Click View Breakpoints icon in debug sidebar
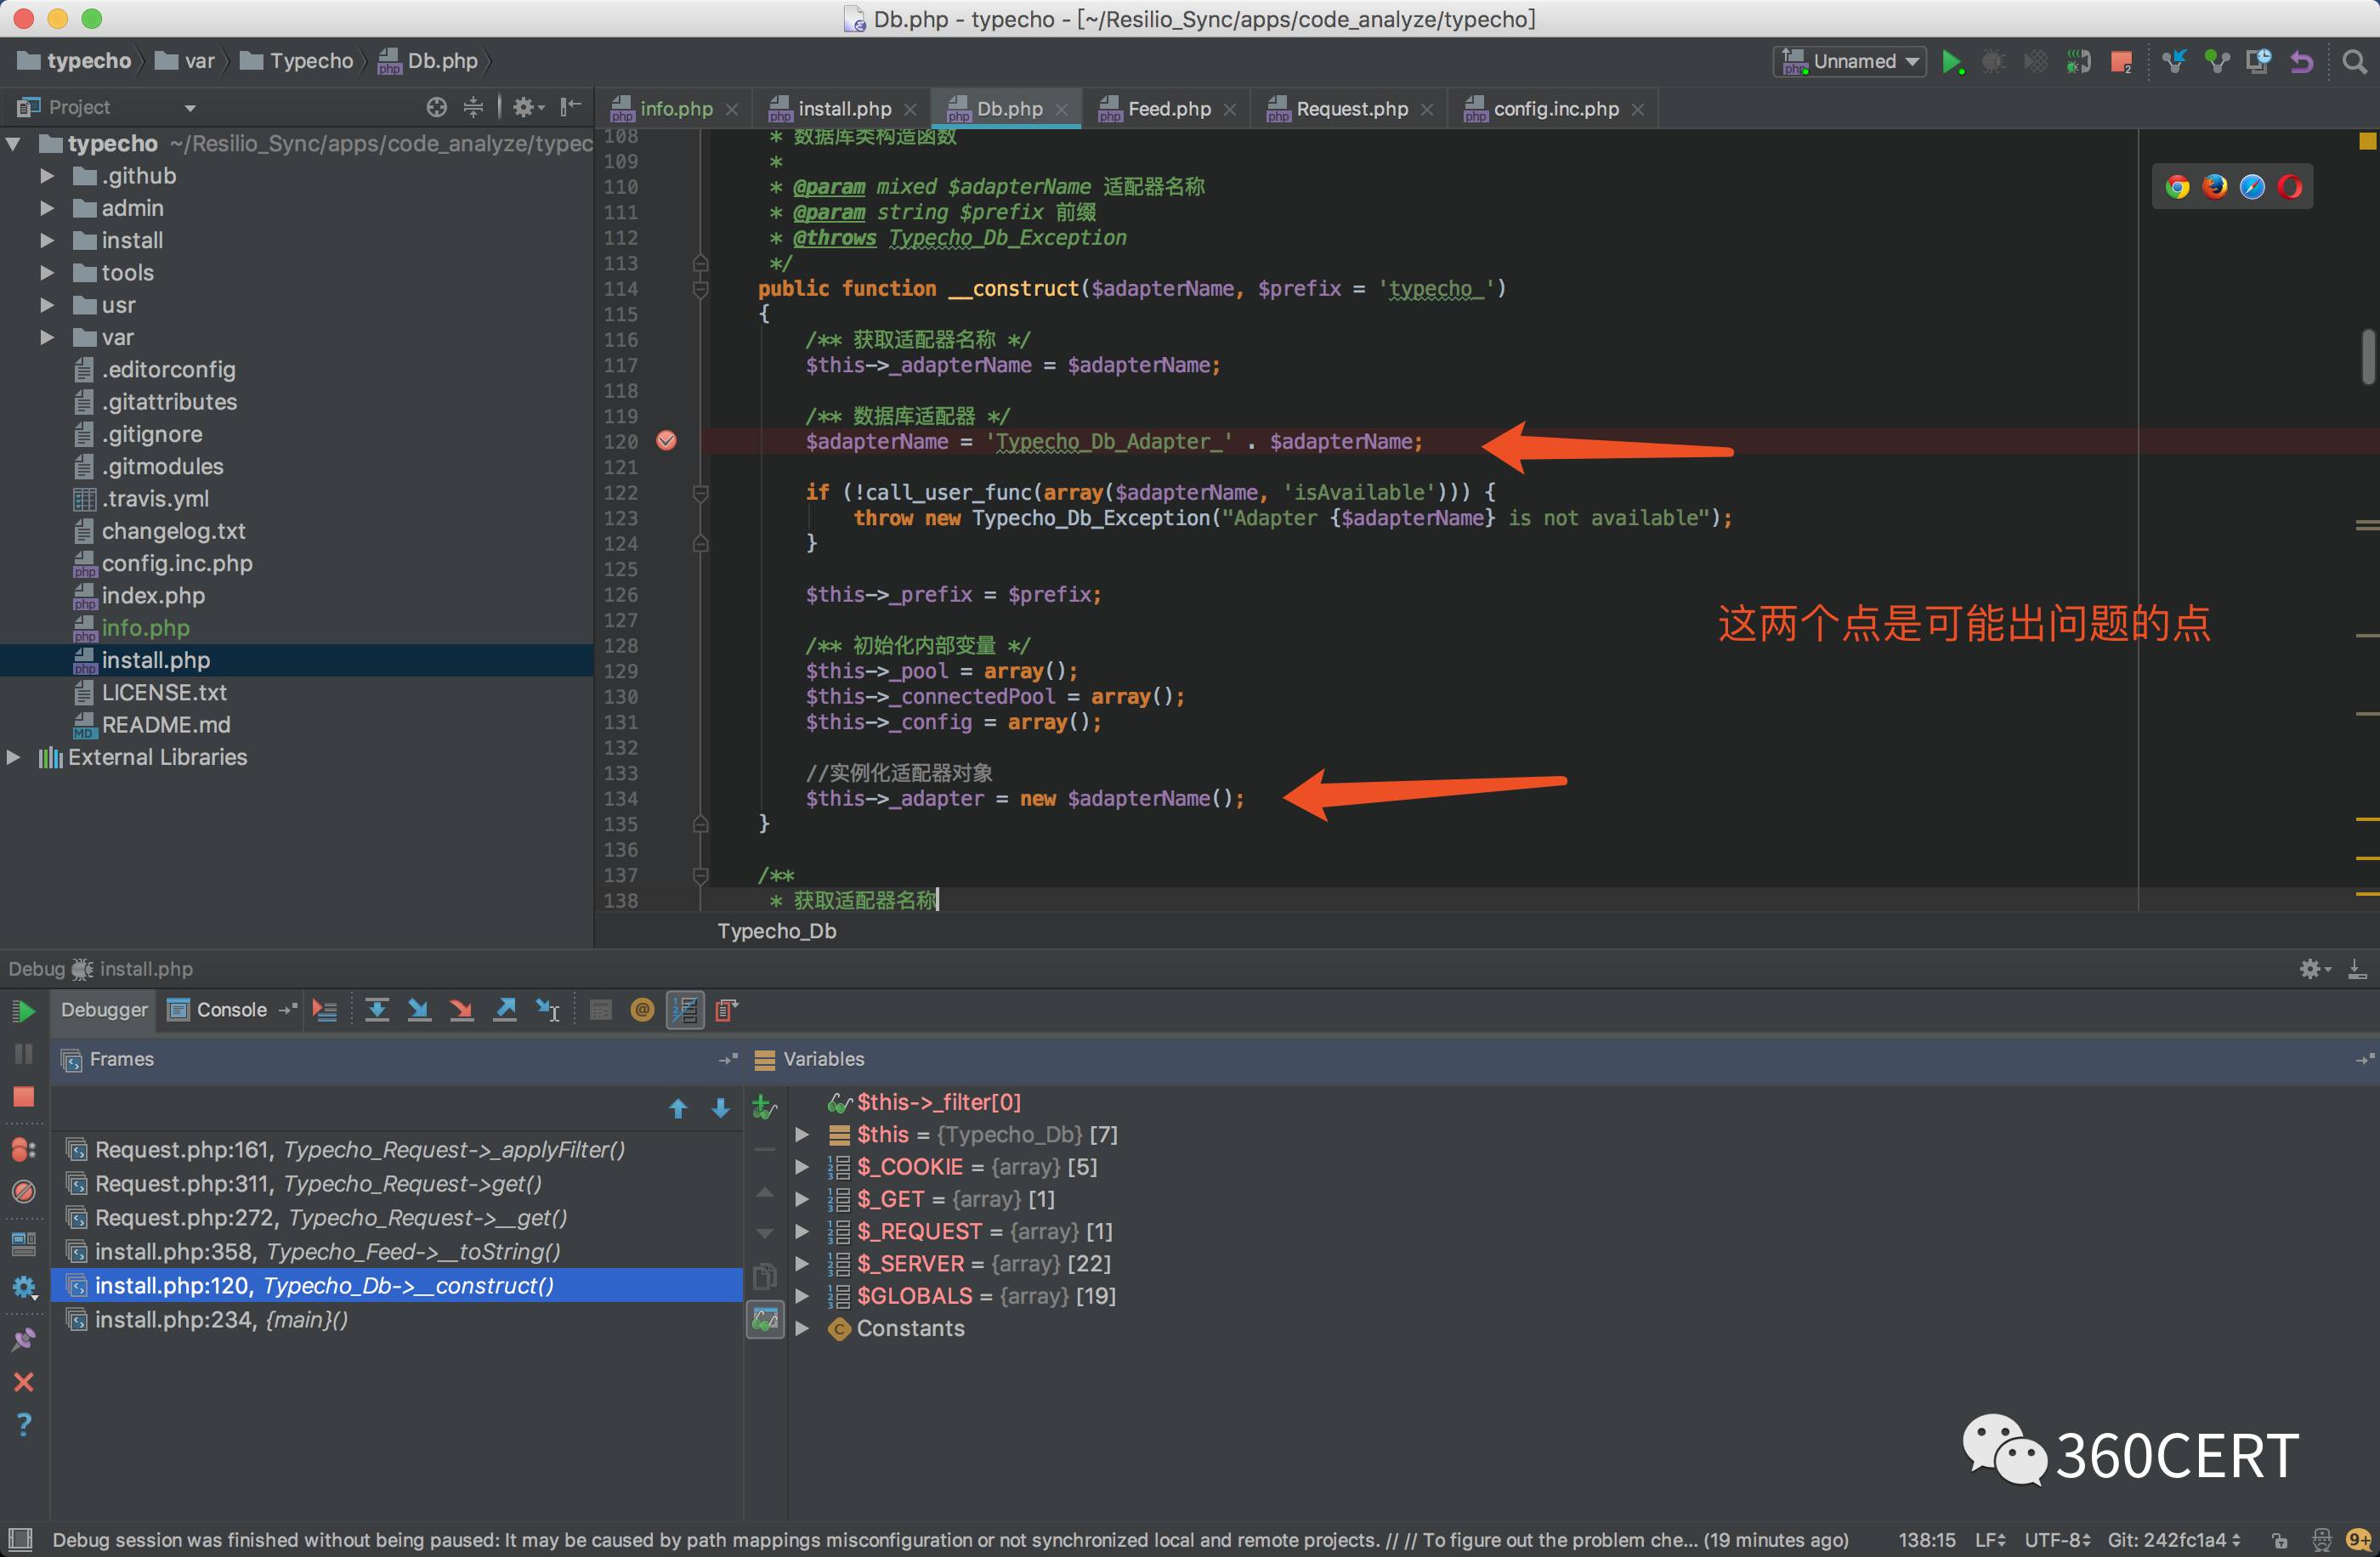The width and height of the screenshot is (2380, 1557). click(24, 1150)
